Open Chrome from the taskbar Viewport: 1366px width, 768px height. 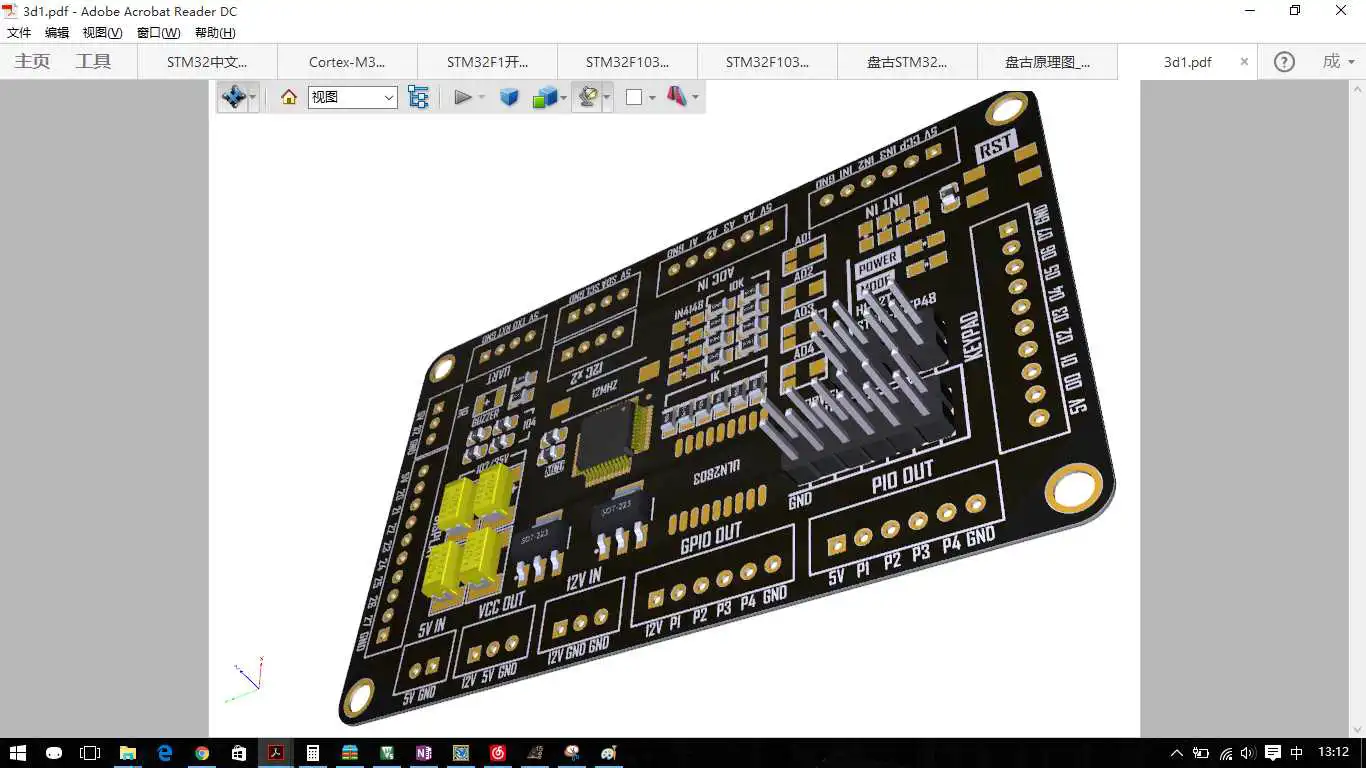202,753
